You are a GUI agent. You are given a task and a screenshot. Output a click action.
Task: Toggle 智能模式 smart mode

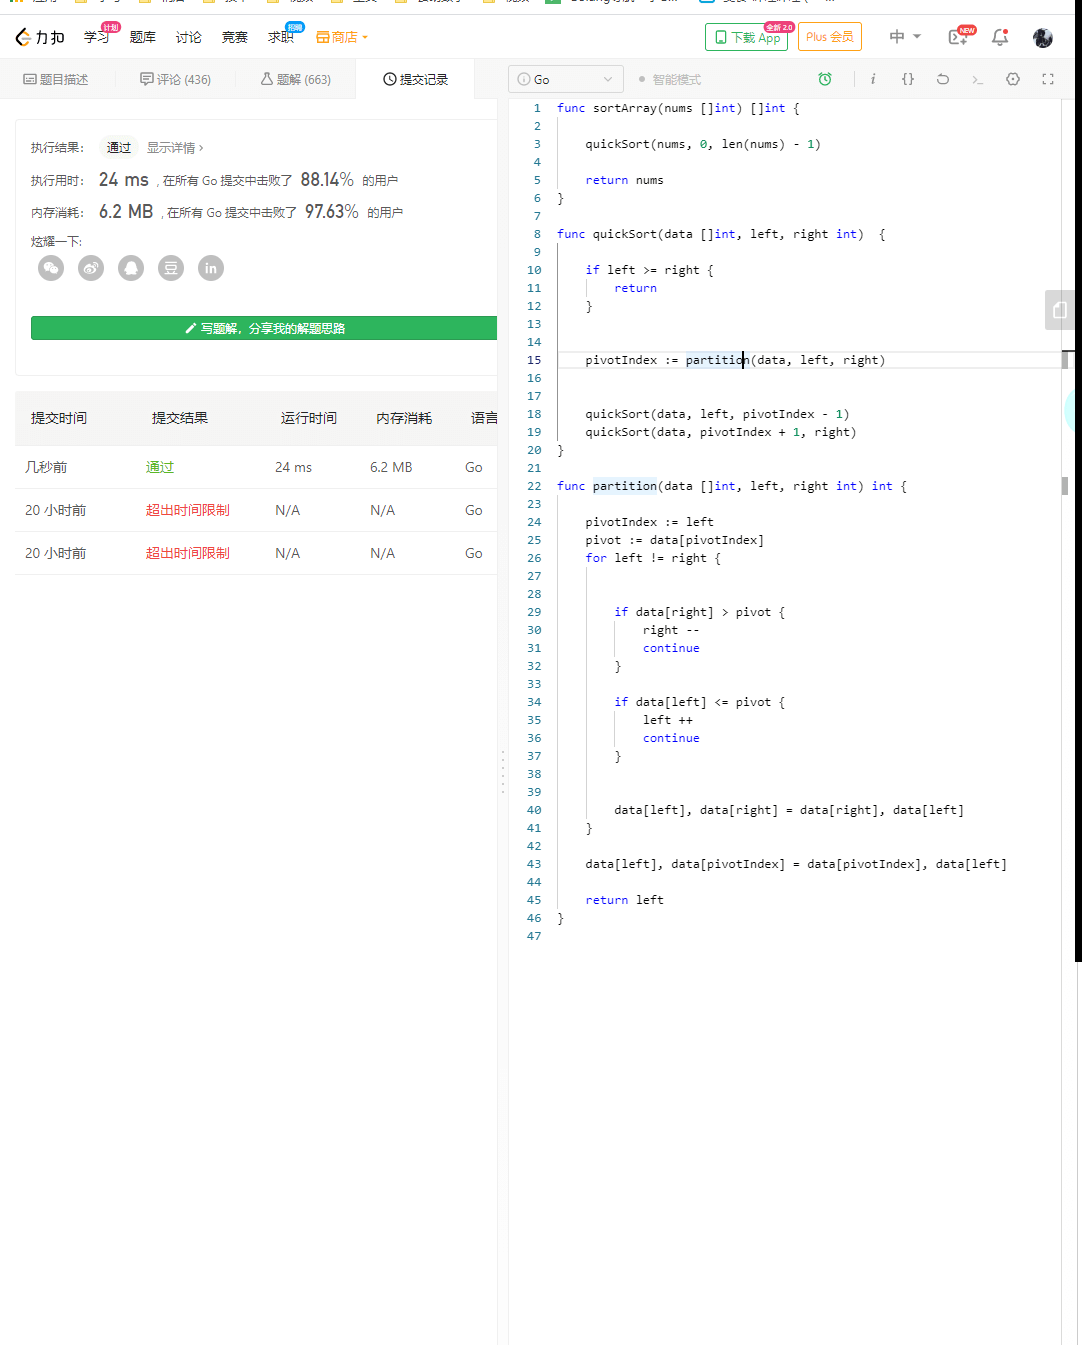tap(670, 79)
